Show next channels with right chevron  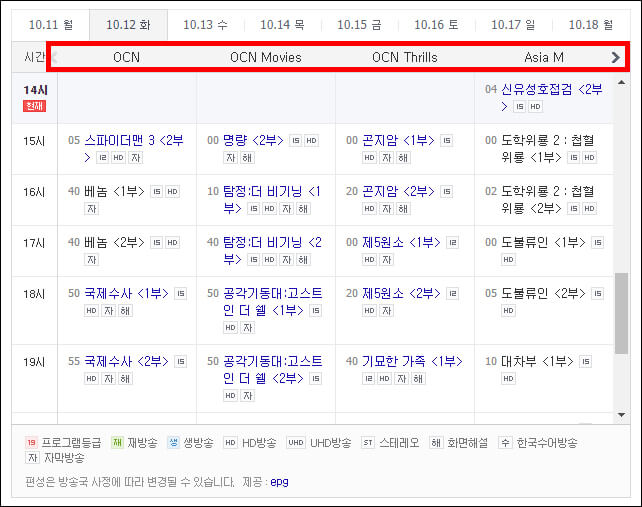[x=615, y=57]
